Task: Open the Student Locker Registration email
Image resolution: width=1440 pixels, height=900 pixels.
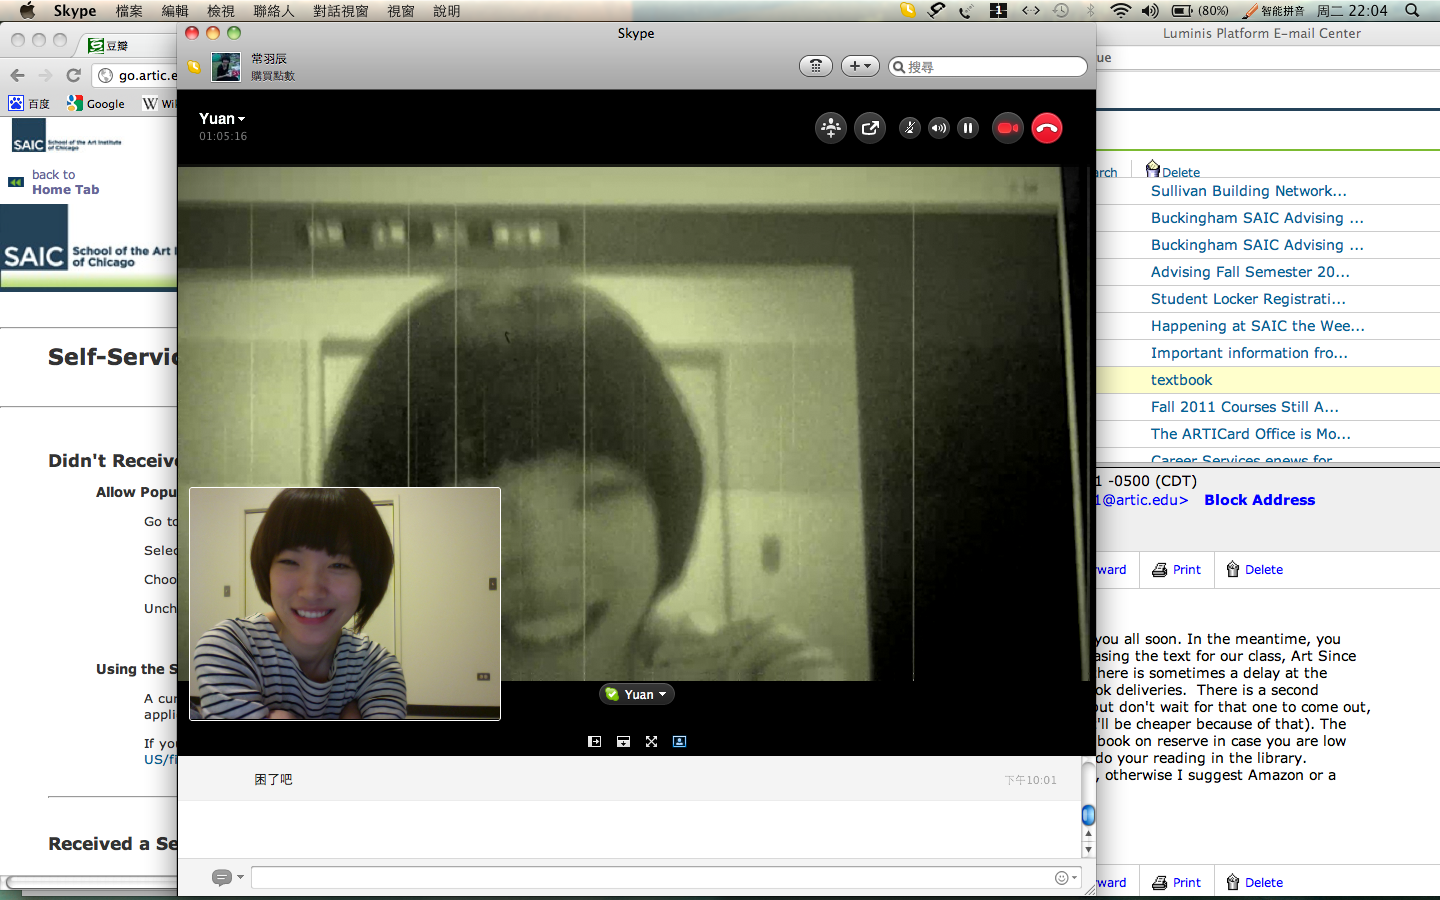Action: click(1248, 298)
